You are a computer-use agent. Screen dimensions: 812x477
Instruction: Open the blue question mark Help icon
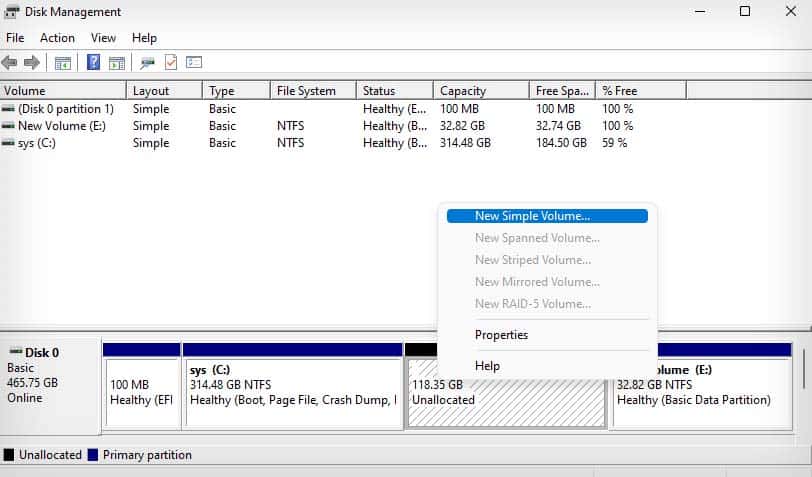point(93,63)
